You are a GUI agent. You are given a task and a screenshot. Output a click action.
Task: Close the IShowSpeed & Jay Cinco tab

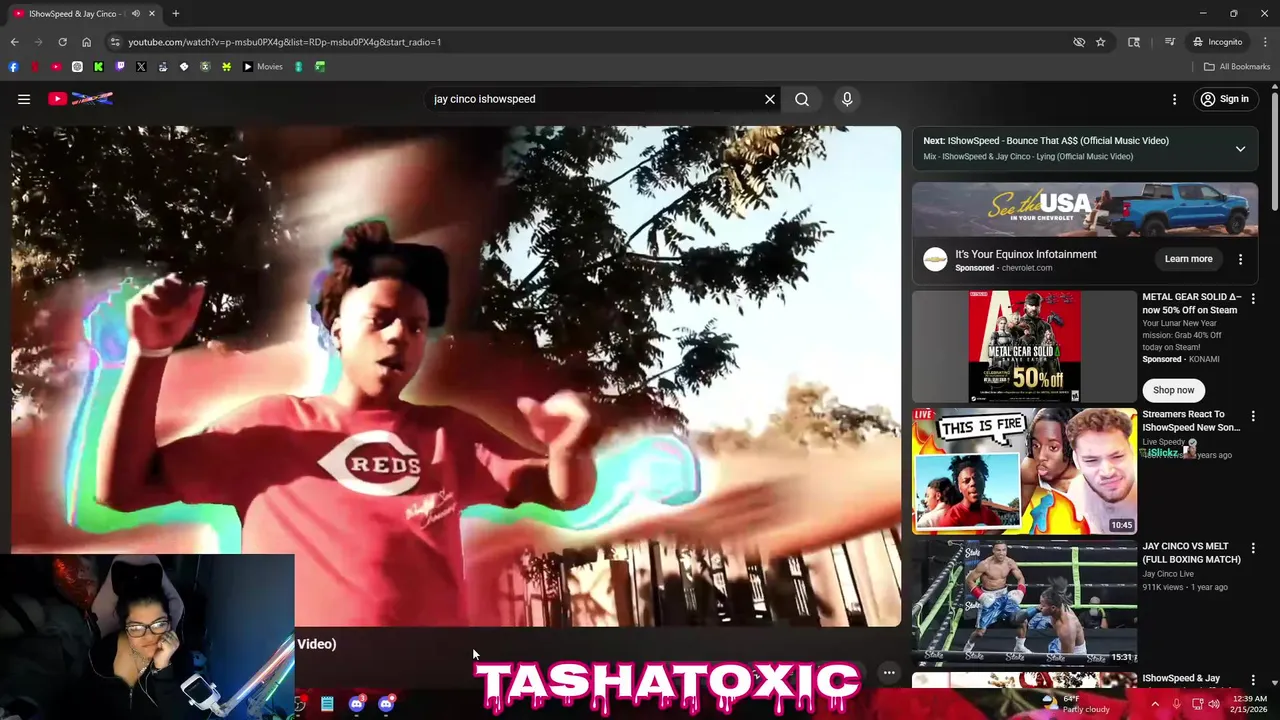(x=153, y=14)
